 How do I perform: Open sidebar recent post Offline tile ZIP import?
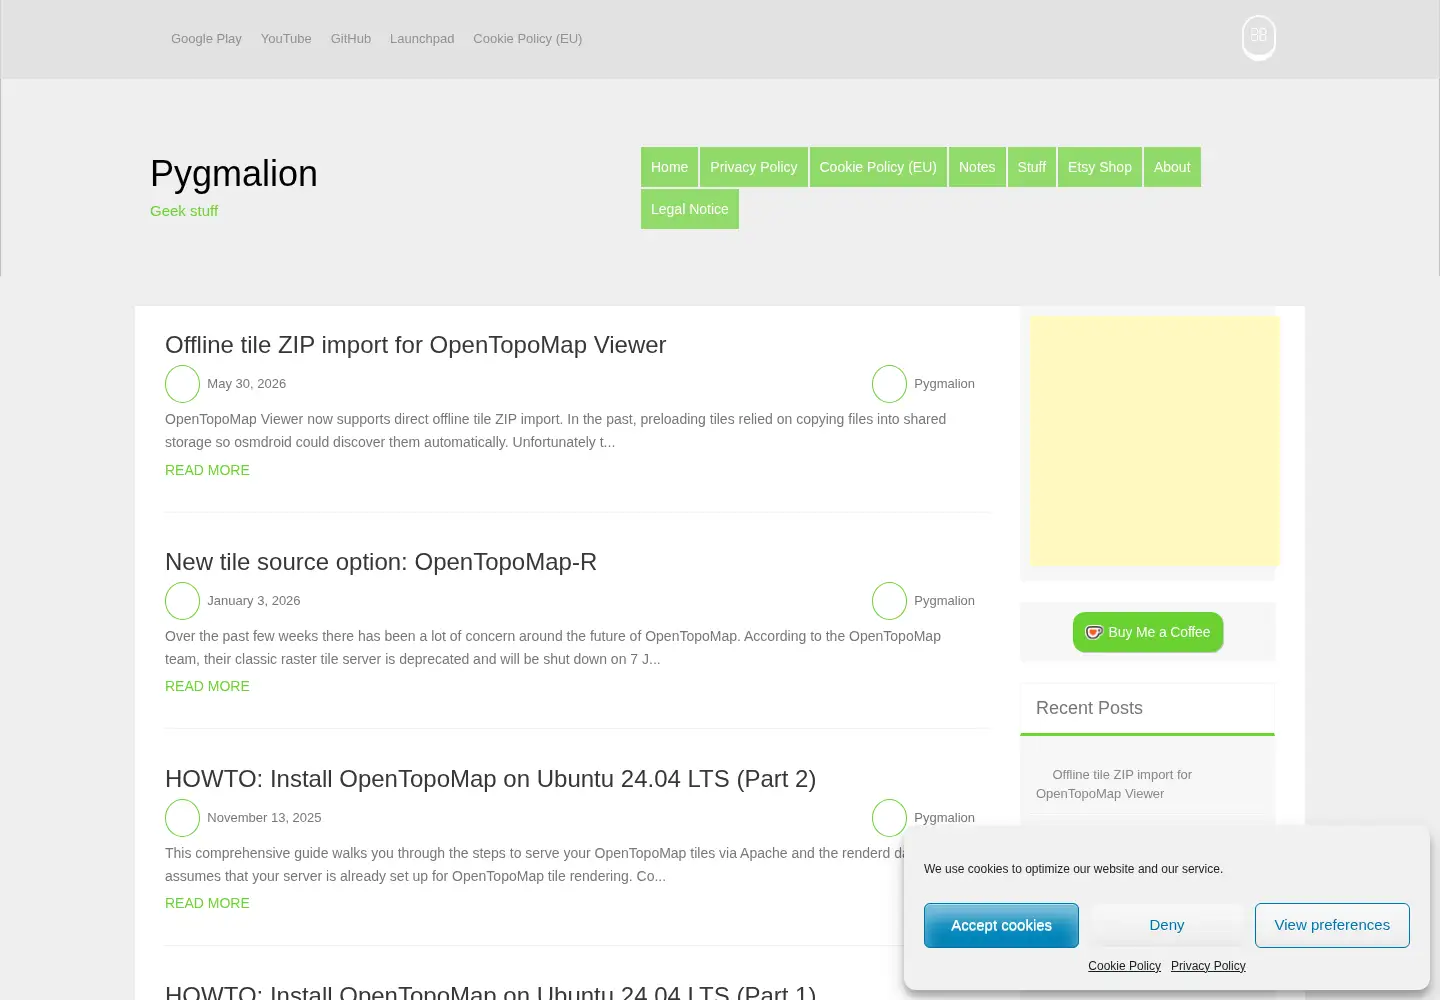pyautogui.click(x=1114, y=784)
